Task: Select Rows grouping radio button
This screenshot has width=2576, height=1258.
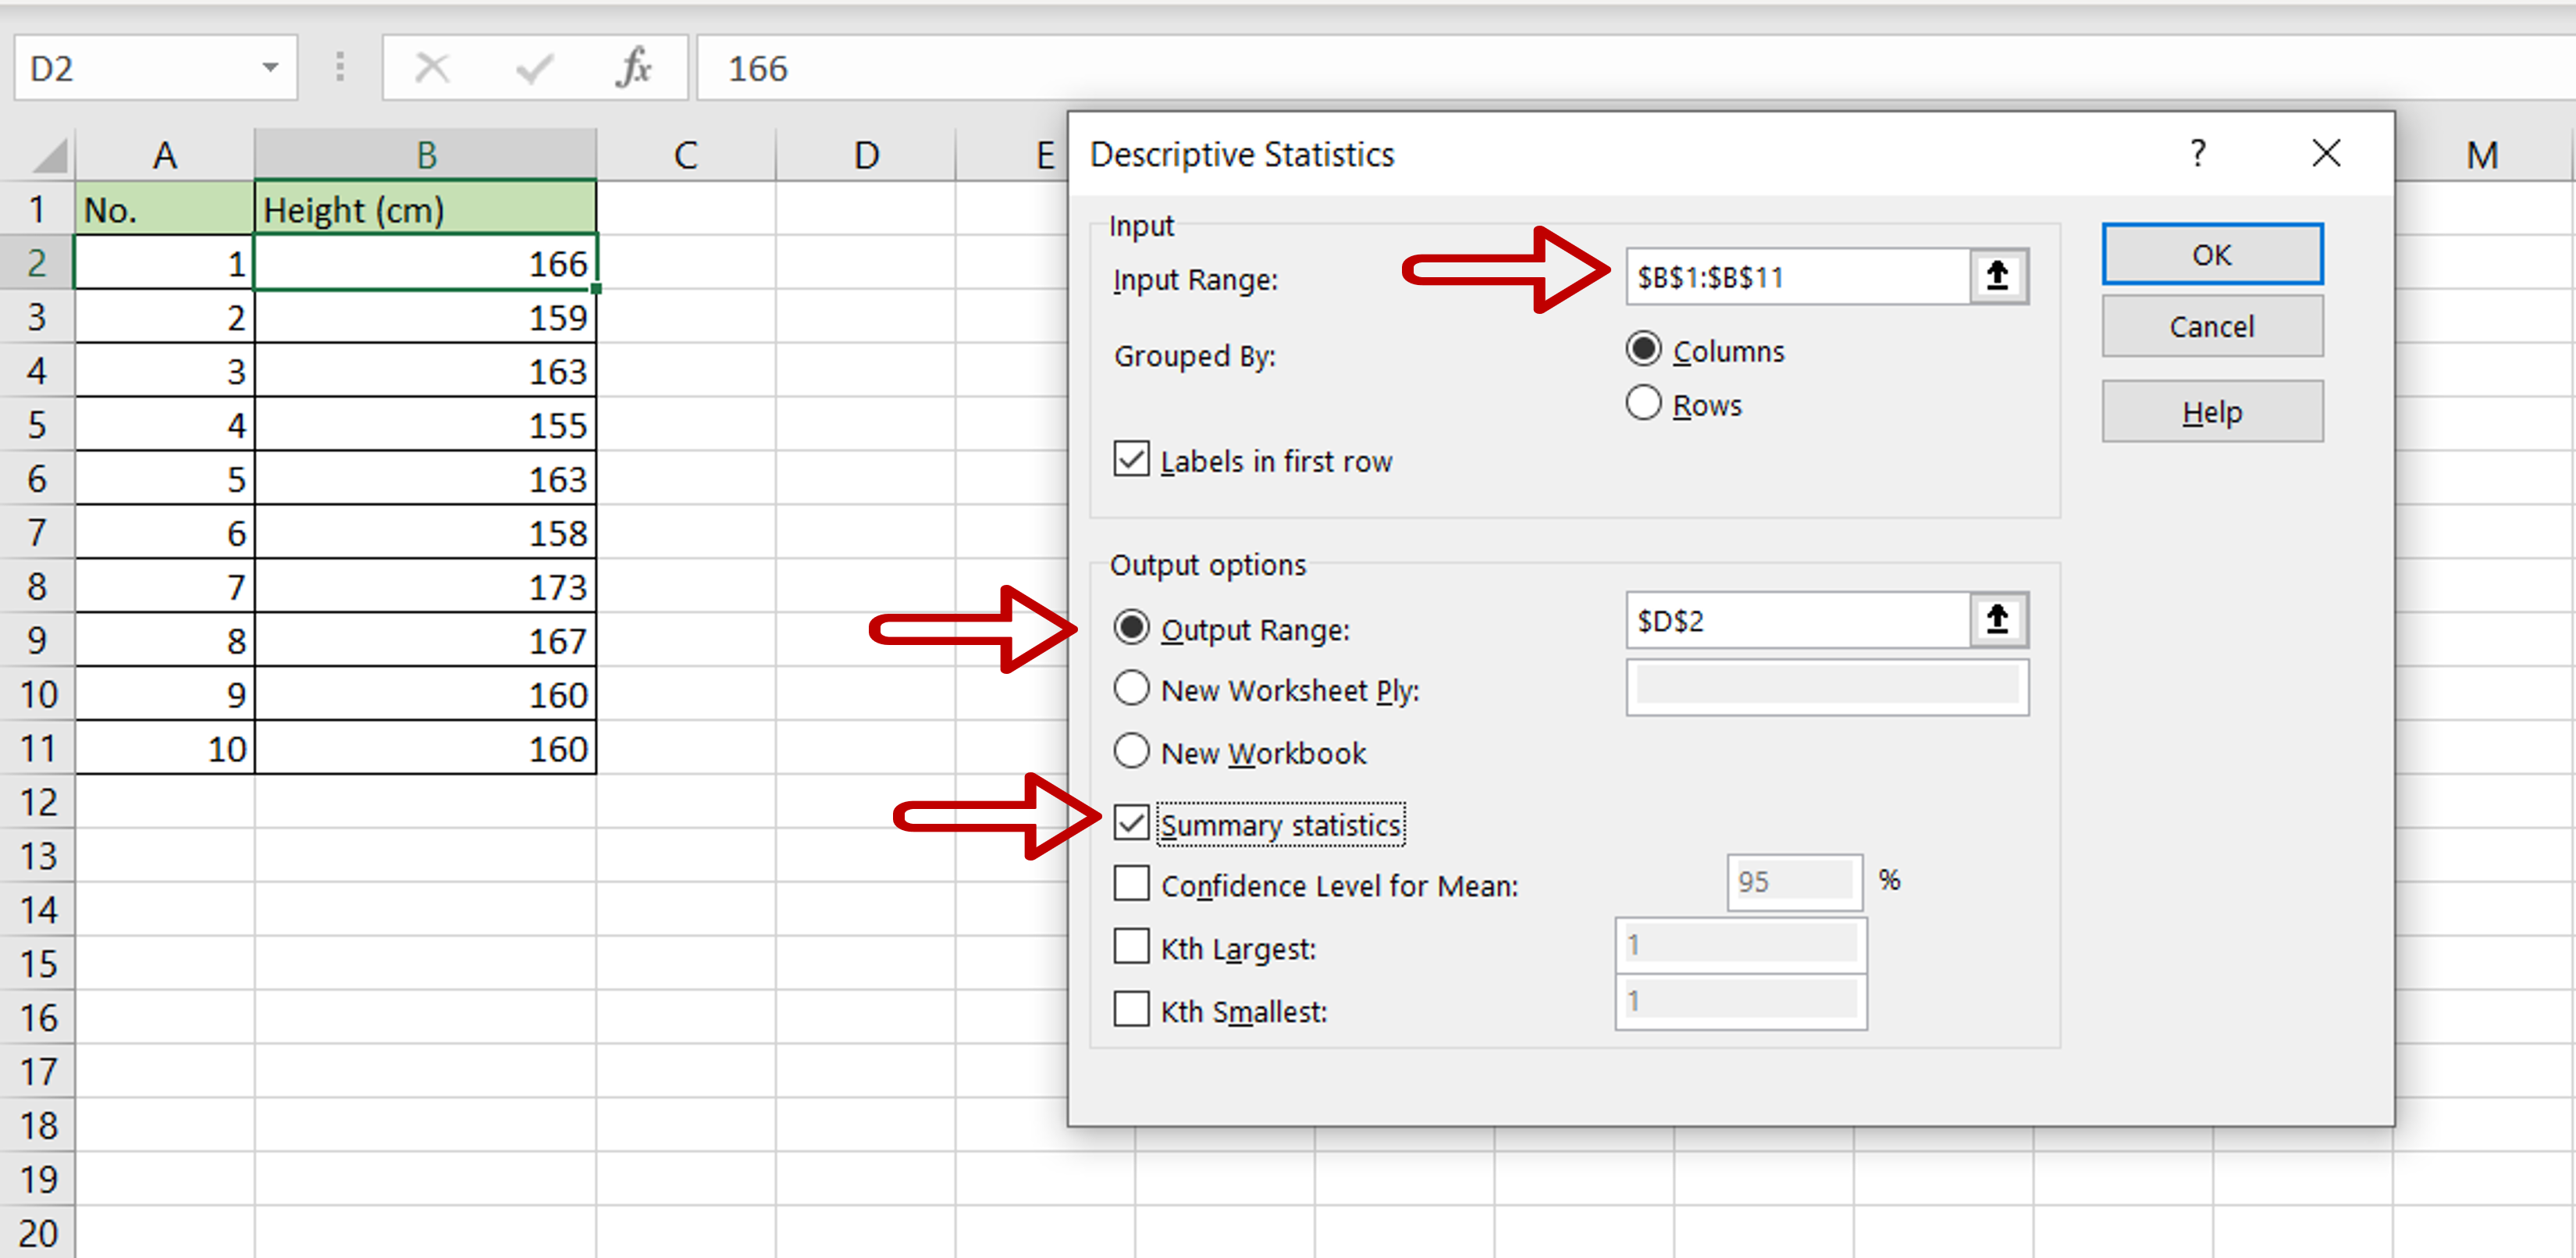Action: (1643, 404)
